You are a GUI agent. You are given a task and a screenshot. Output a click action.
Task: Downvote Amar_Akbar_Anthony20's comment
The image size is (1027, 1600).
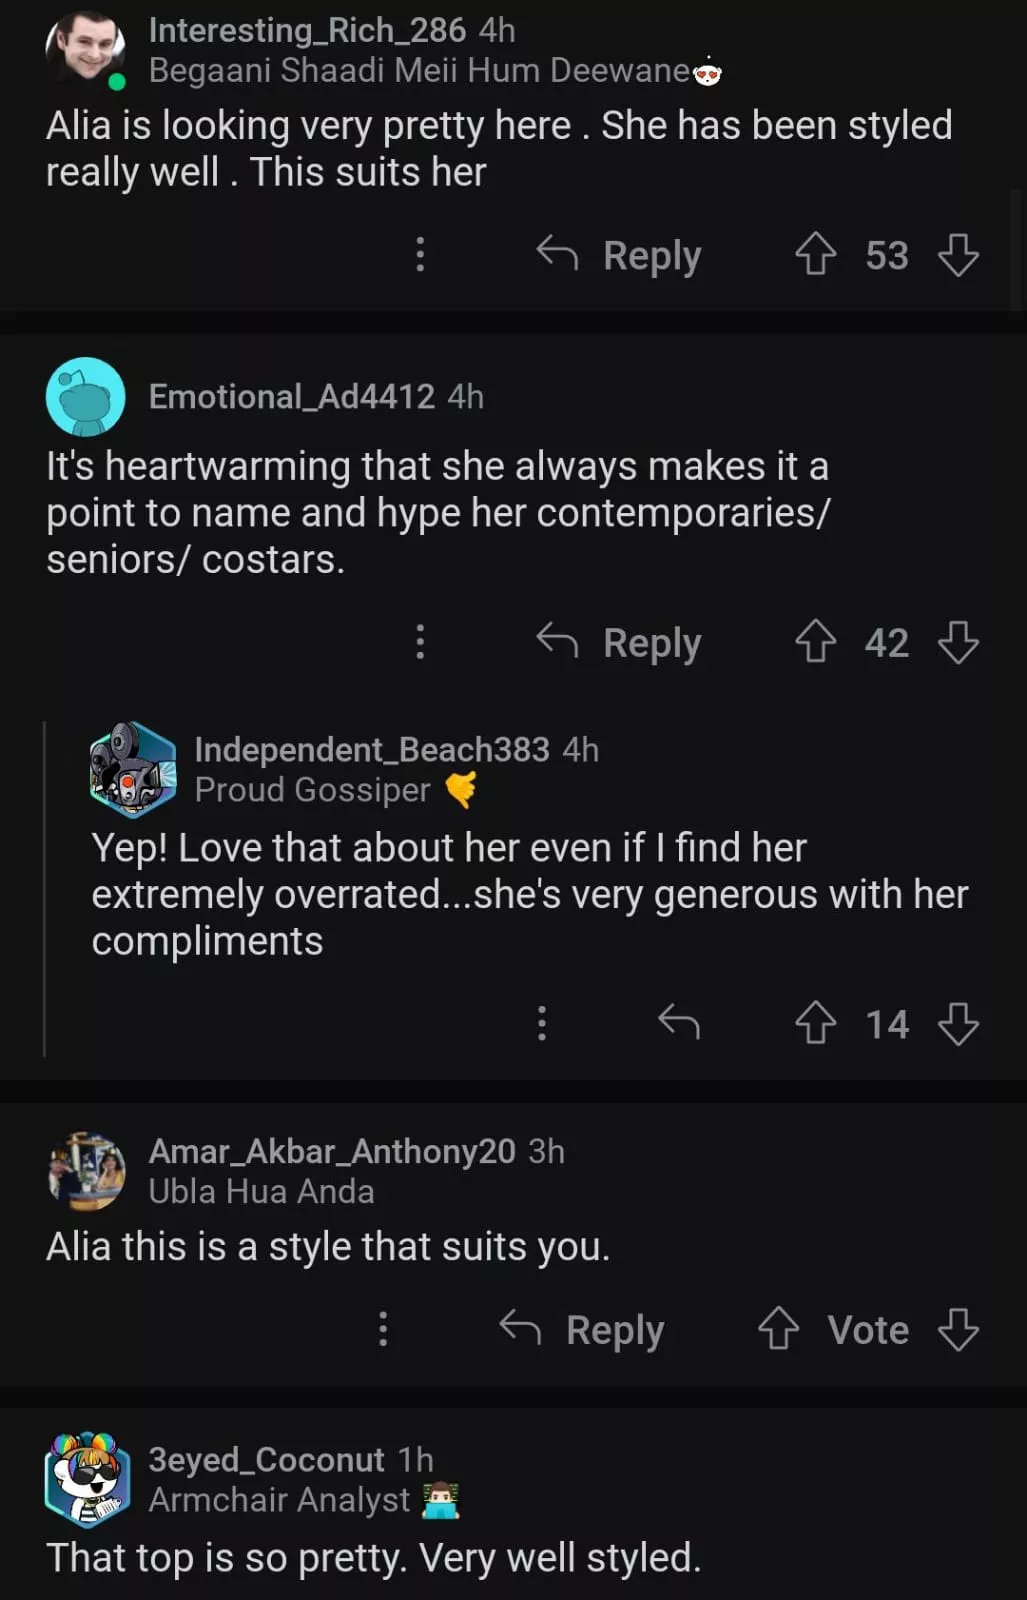pos(958,1329)
